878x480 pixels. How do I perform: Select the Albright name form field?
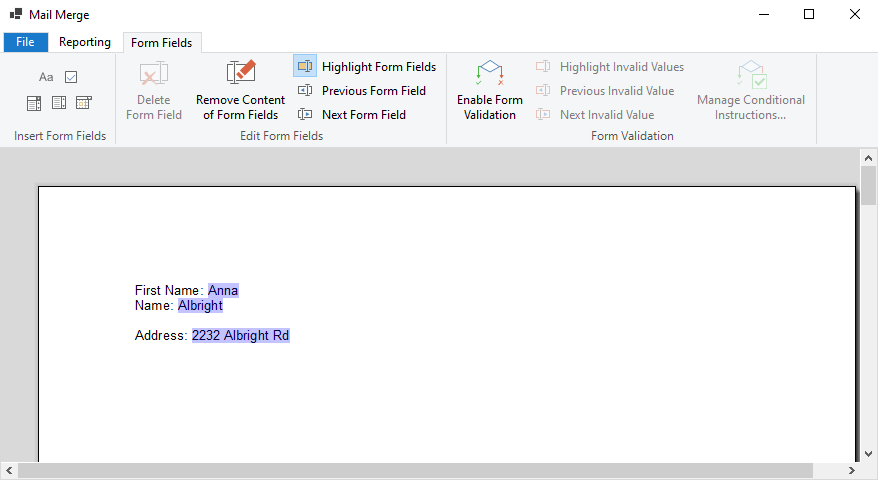200,305
